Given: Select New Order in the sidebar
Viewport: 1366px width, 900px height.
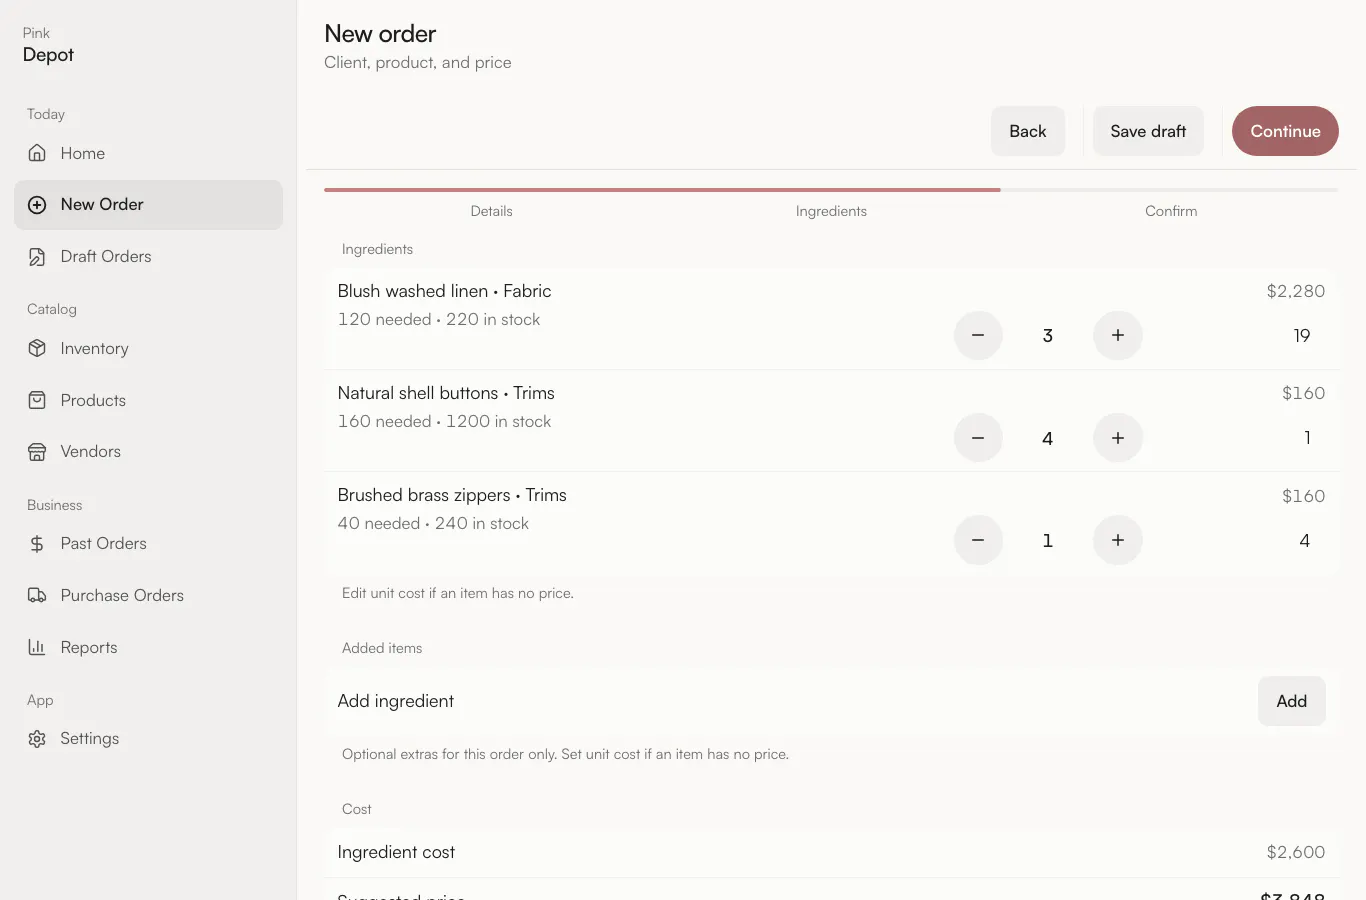Looking at the screenshot, I should pyautogui.click(x=148, y=205).
